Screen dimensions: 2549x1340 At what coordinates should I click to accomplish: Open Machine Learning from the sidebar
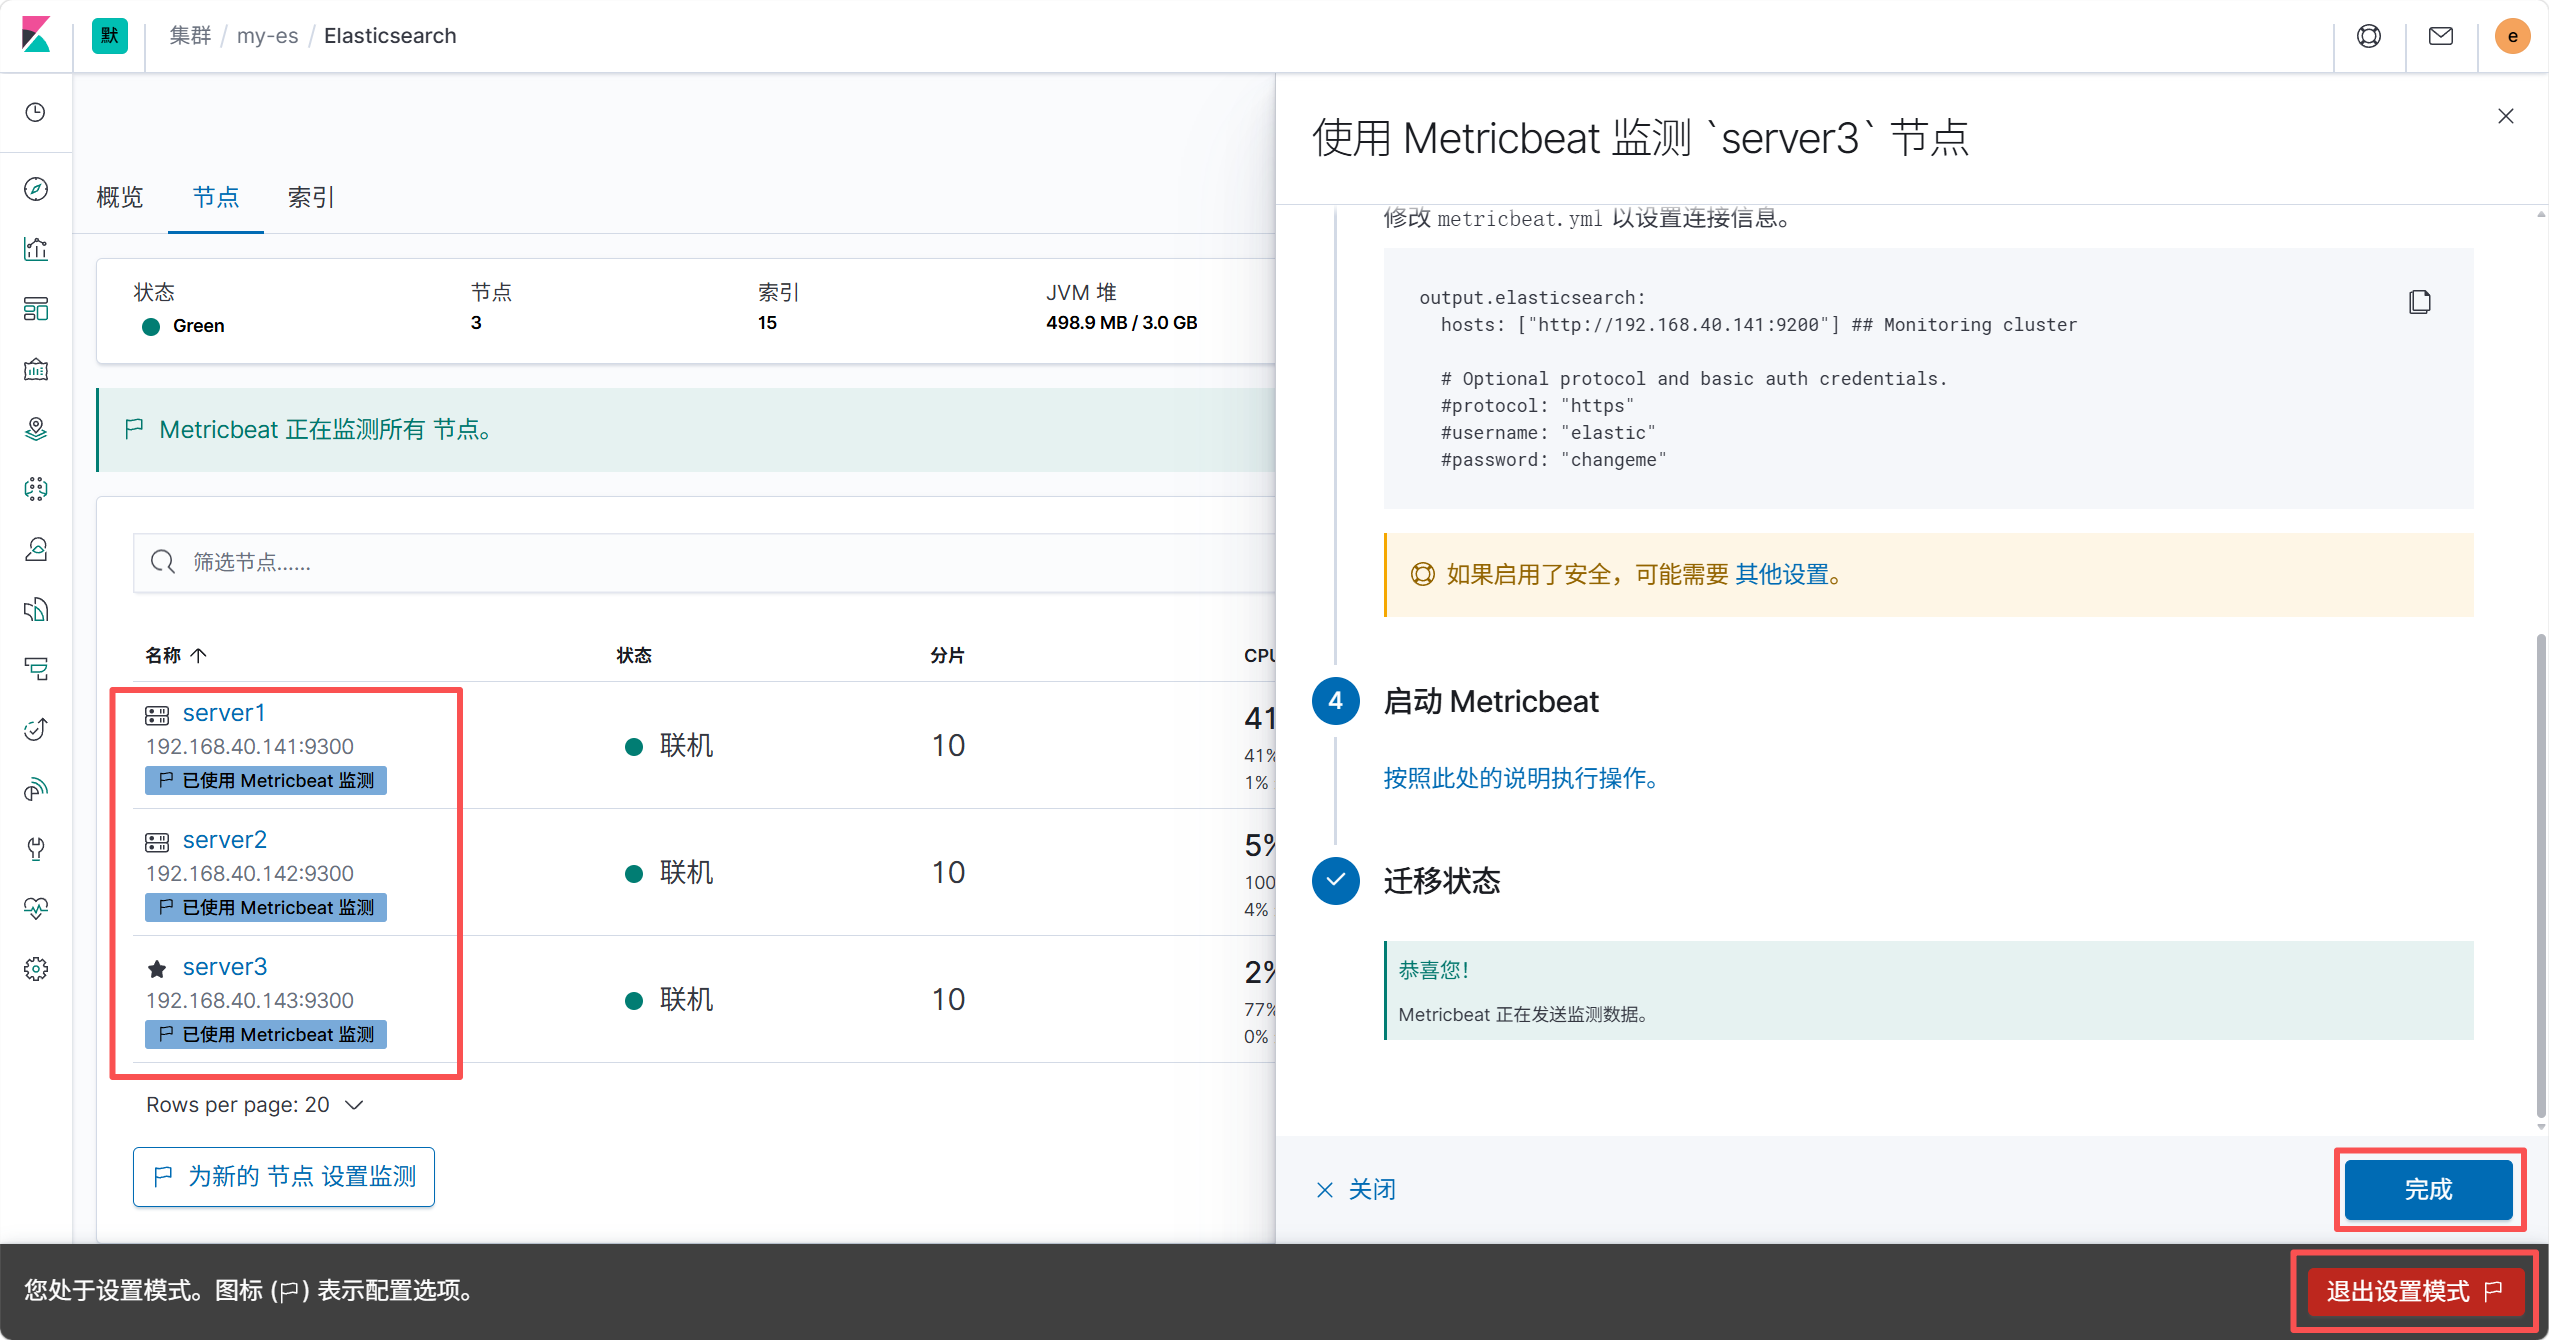[36, 489]
